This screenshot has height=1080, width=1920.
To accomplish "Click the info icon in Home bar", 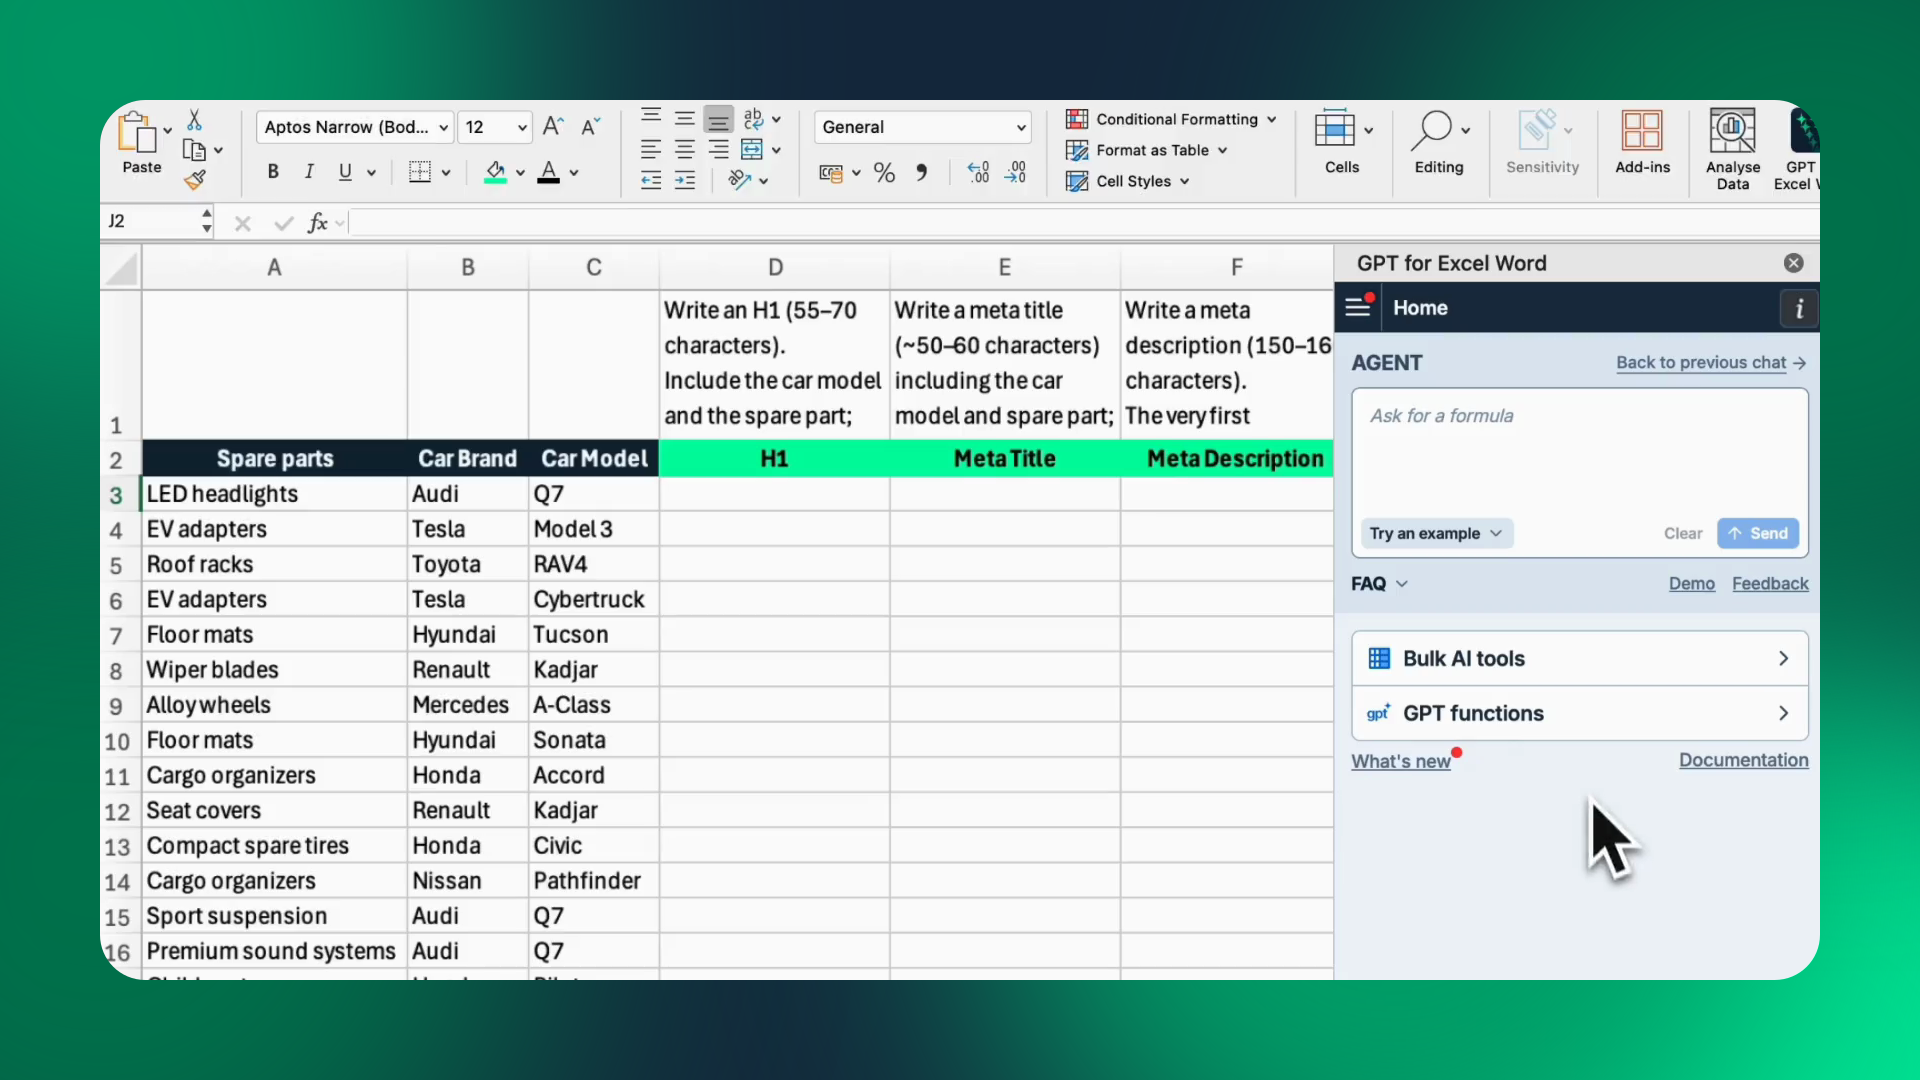I will click(x=1799, y=308).
